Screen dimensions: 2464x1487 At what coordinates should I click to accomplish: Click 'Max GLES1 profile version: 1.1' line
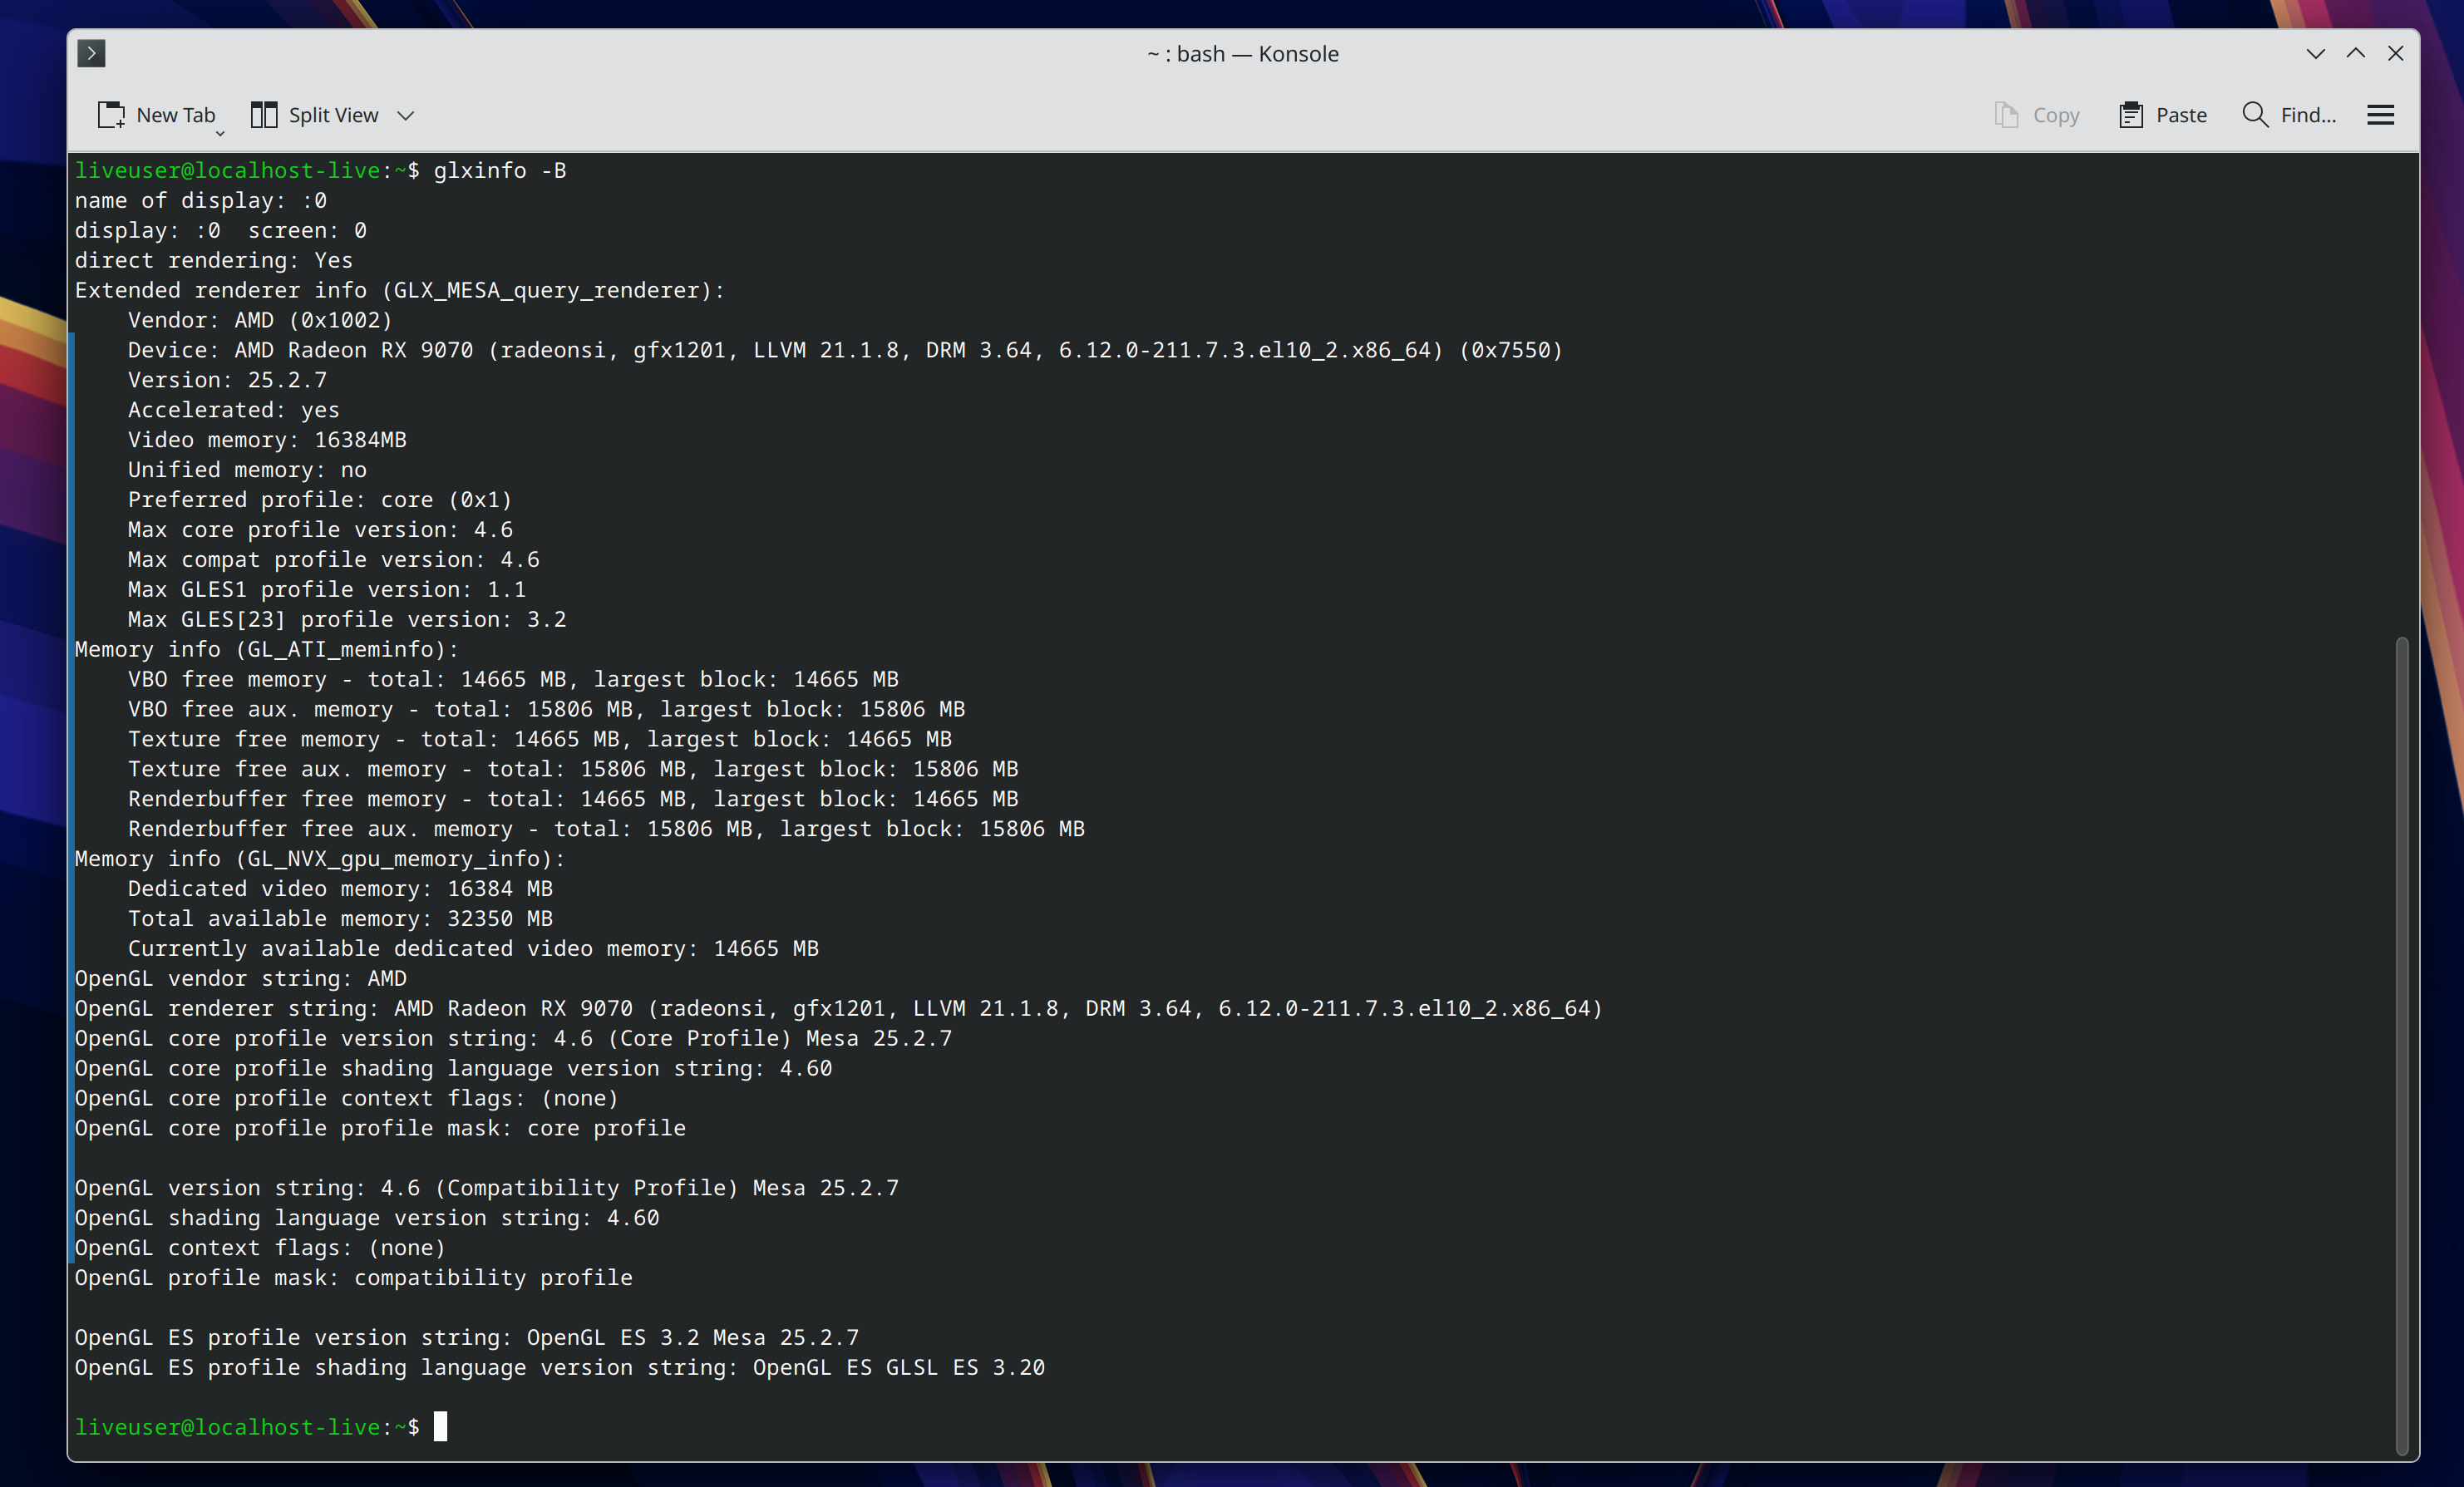coord(327,590)
